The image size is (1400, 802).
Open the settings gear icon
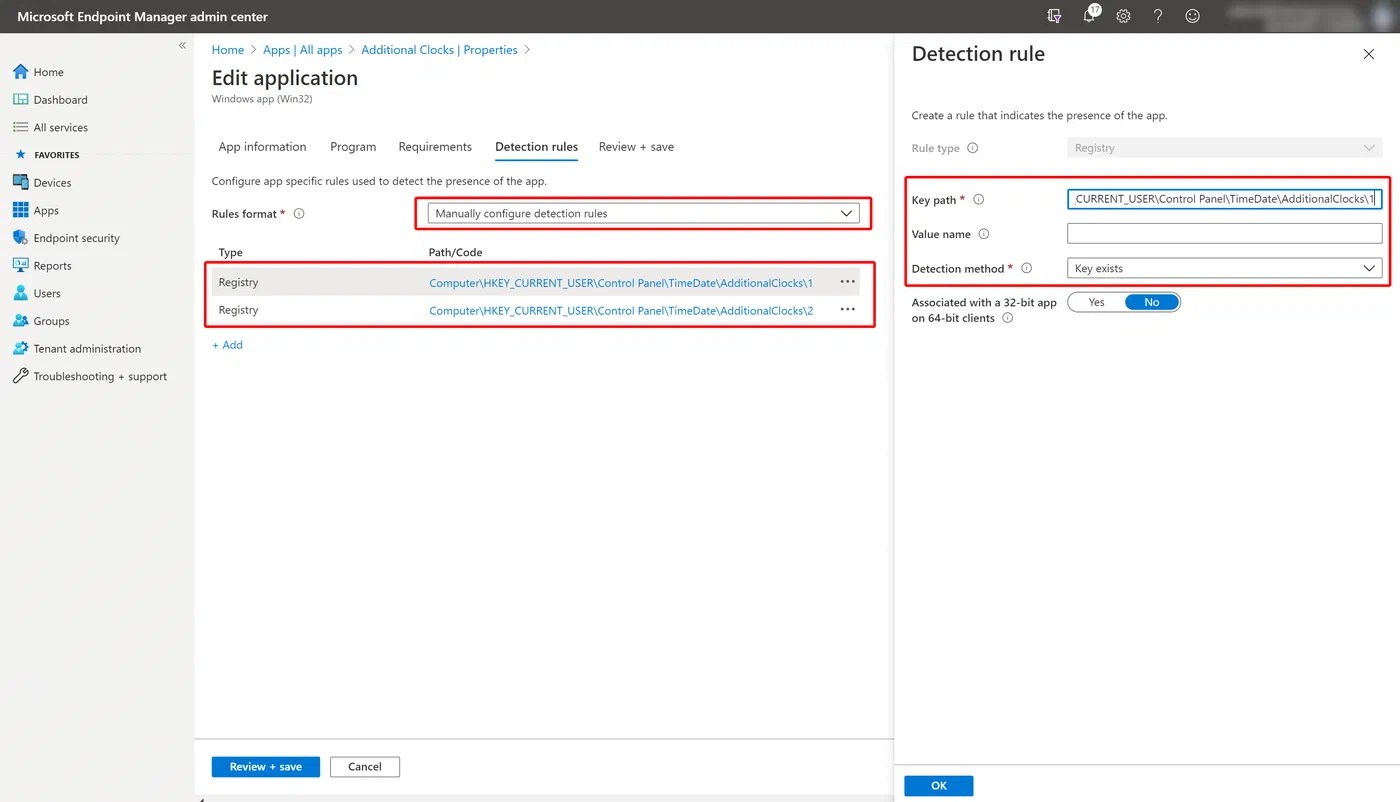click(1123, 16)
